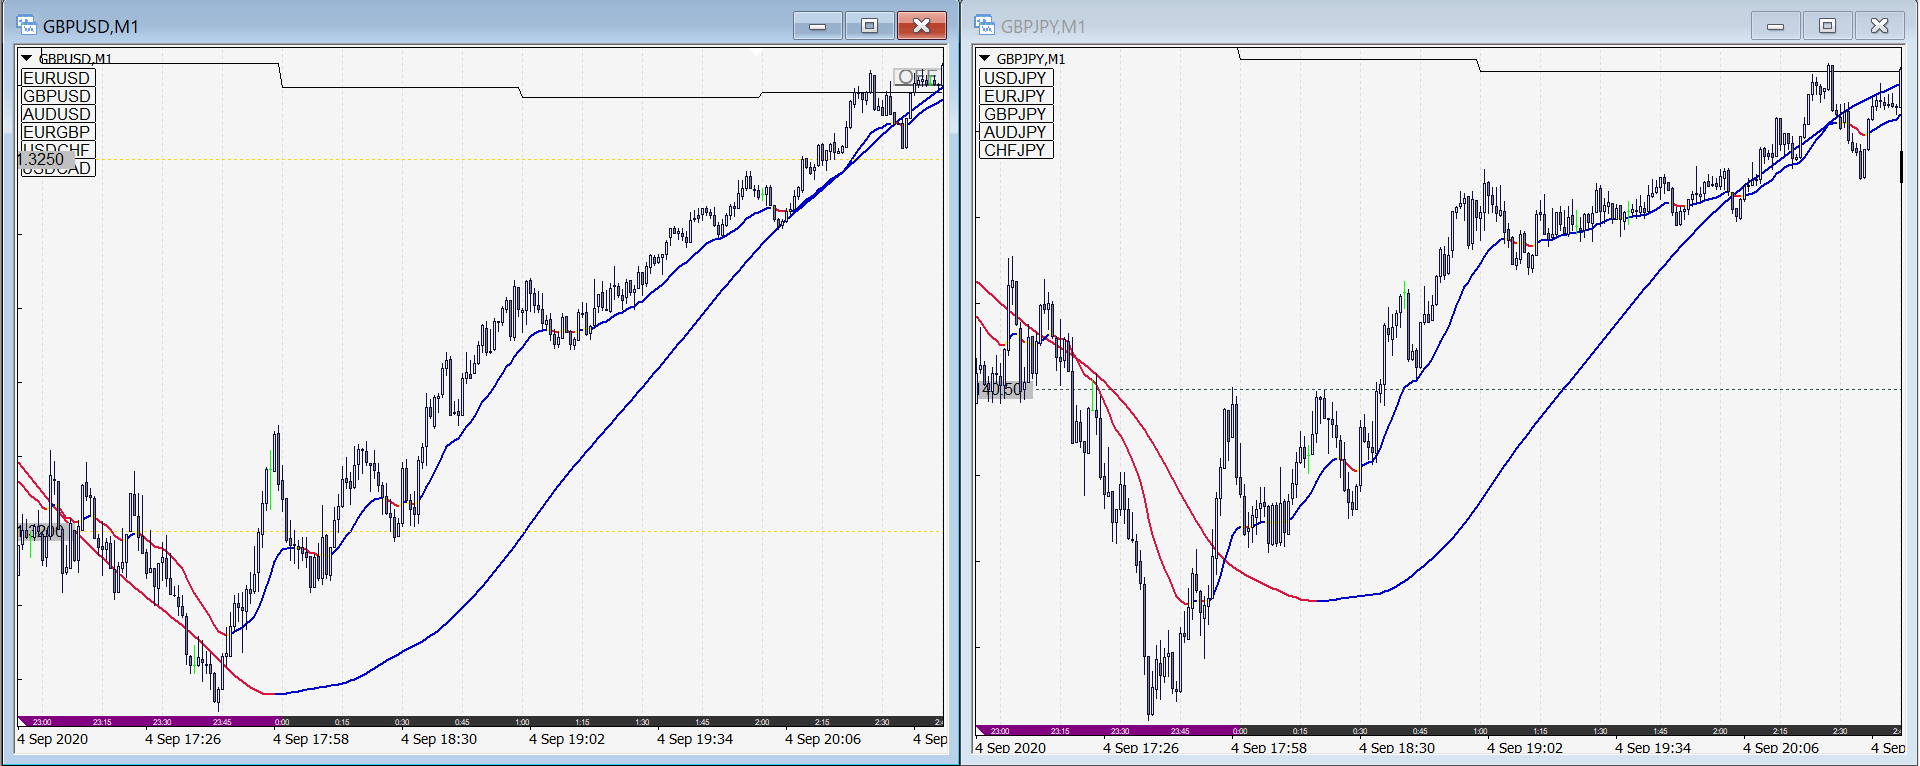Pick the AUDJPY symbol button
This screenshot has width=1920, height=766.
click(1016, 132)
